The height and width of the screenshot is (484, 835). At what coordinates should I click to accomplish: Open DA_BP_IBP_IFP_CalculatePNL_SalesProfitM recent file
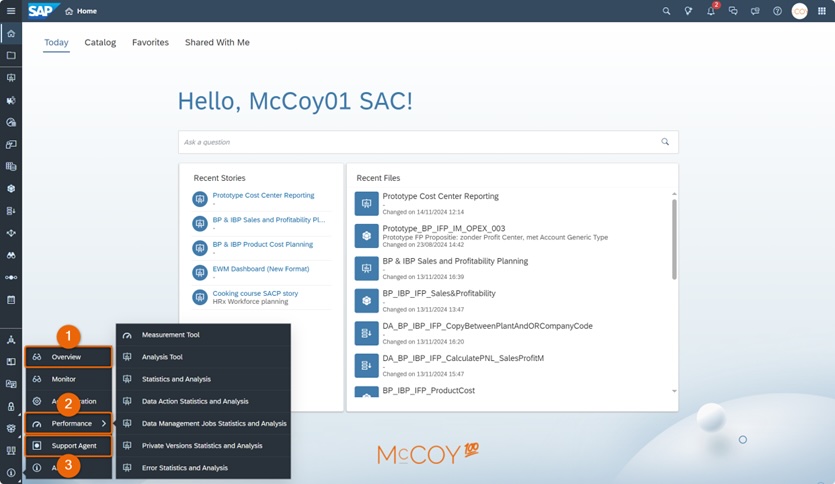(x=463, y=358)
